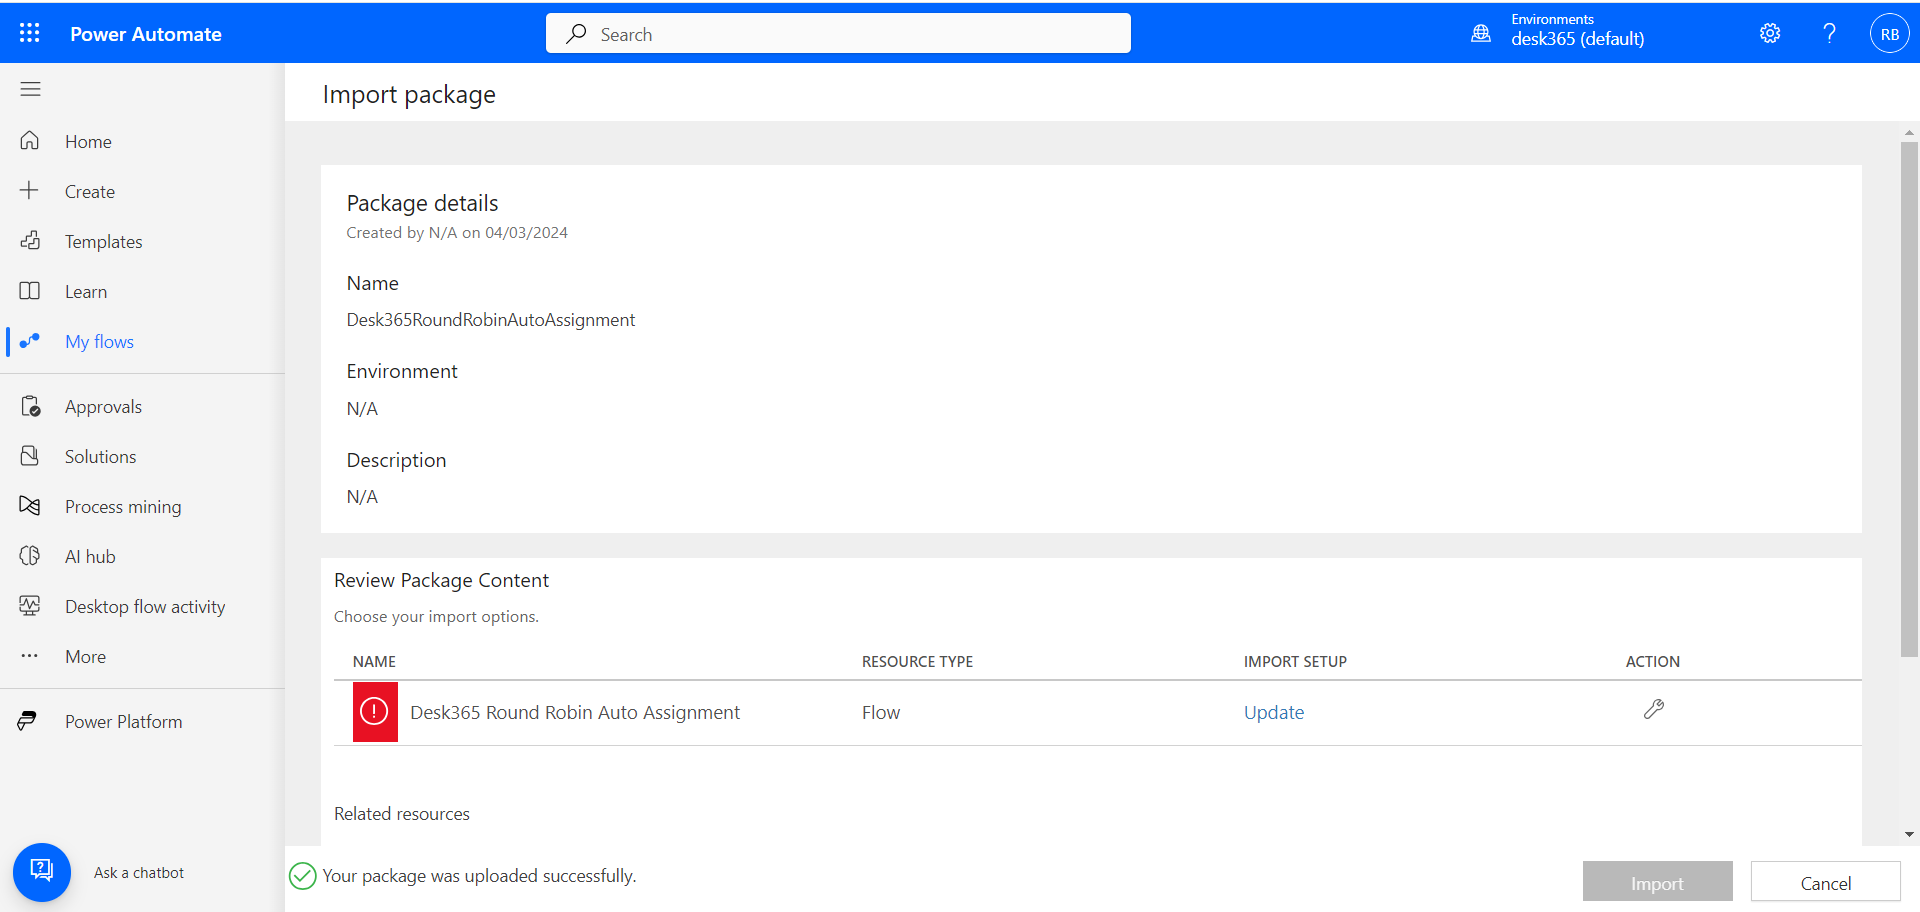The height and width of the screenshot is (912, 1920).
Task: Click inside the Search field
Action: 838,33
